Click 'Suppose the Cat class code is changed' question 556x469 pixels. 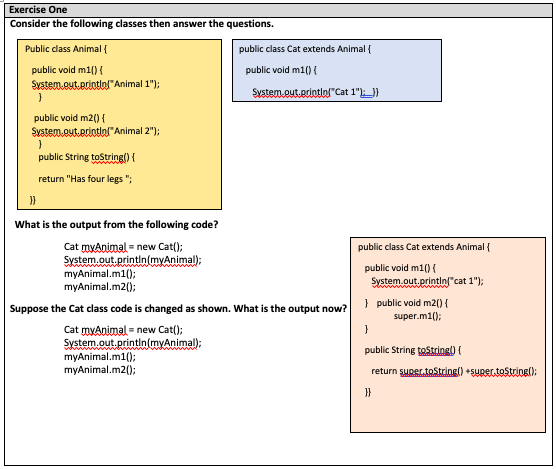coord(178,309)
